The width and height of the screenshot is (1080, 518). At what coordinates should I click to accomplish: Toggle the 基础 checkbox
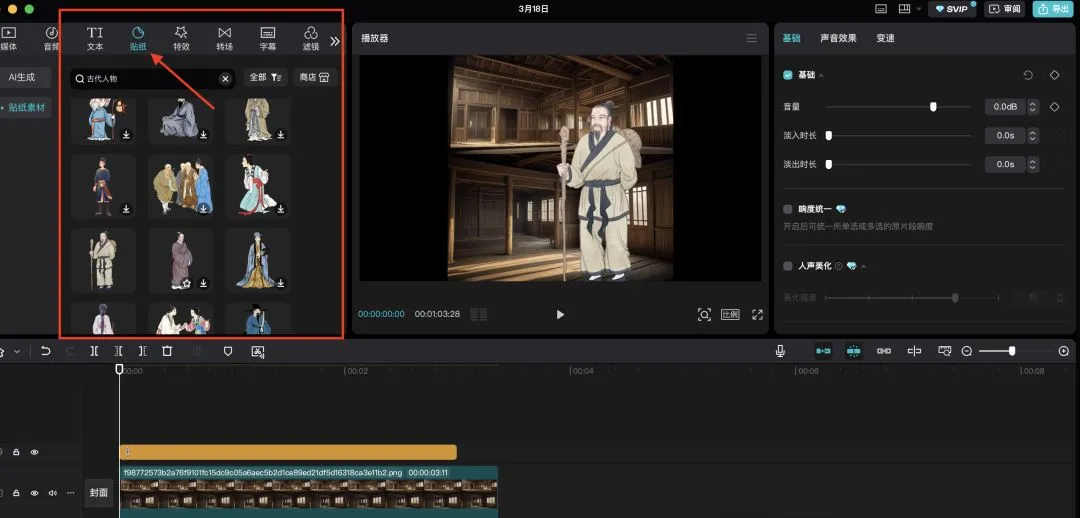tap(788, 75)
